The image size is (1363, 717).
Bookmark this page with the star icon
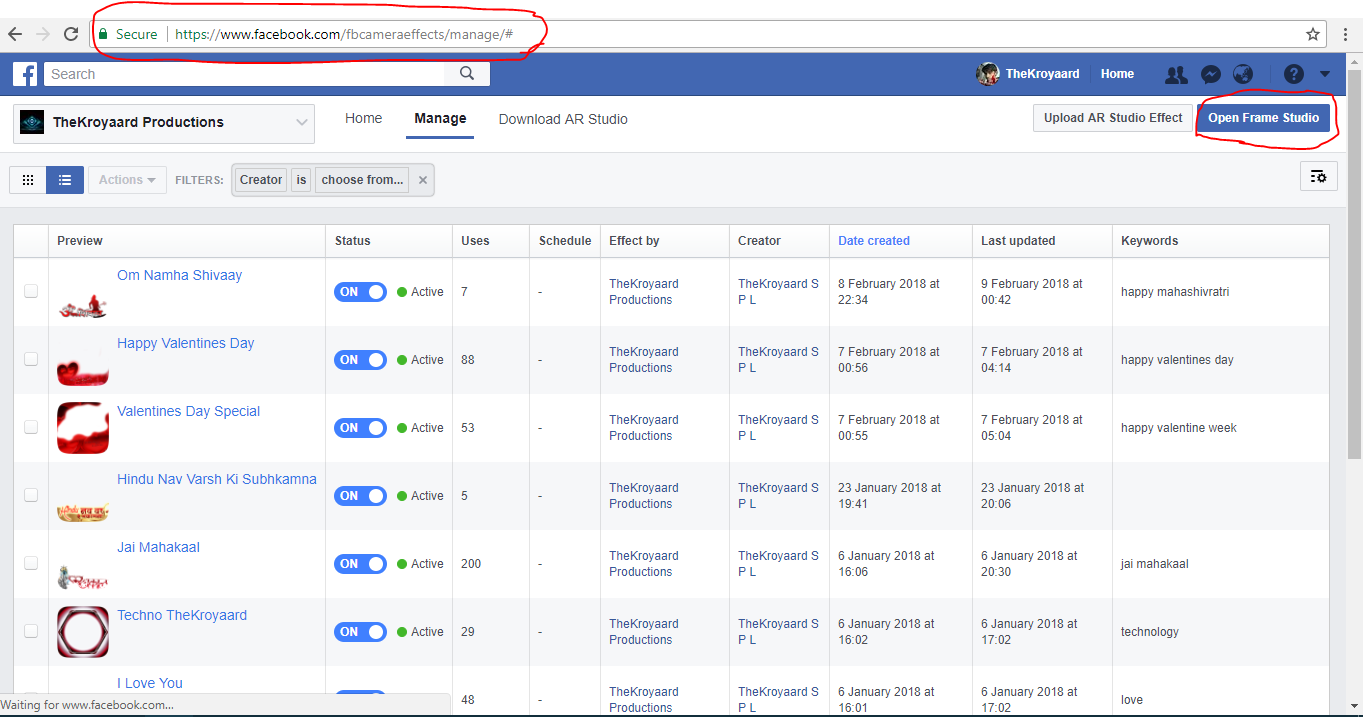point(1313,34)
